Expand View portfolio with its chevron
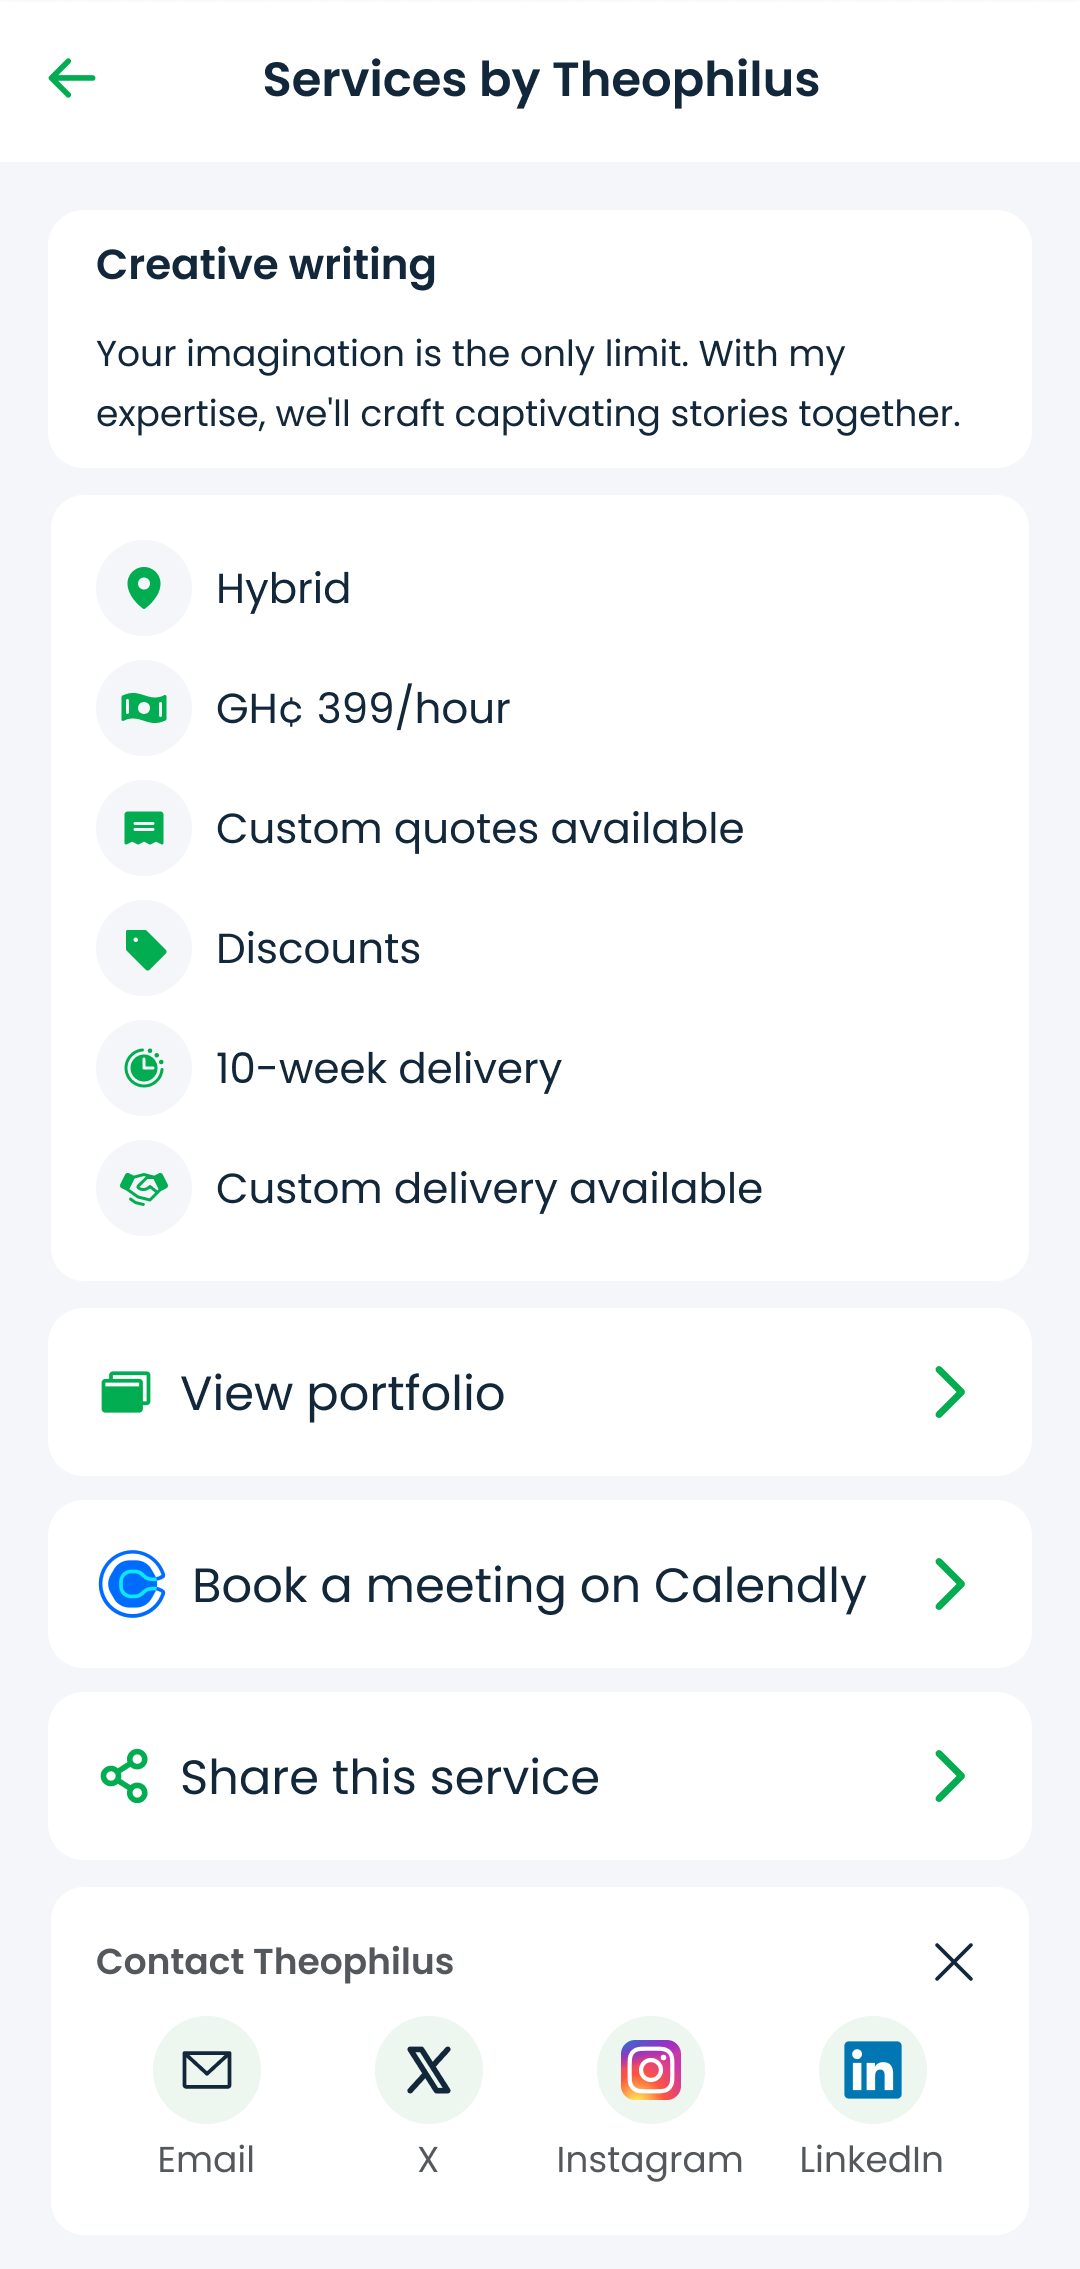 950,1392
